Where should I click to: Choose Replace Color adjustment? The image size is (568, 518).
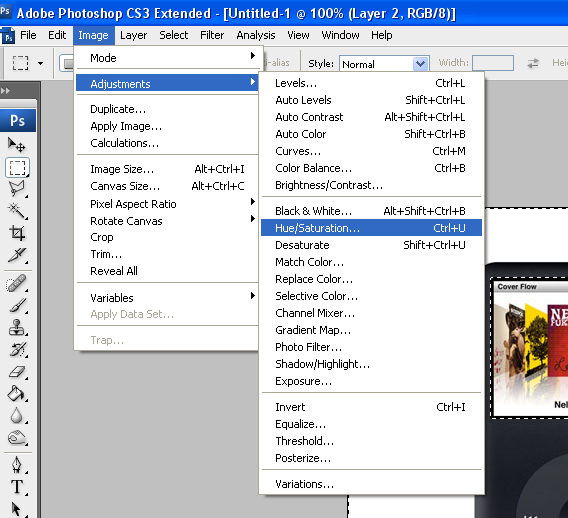[371, 279]
